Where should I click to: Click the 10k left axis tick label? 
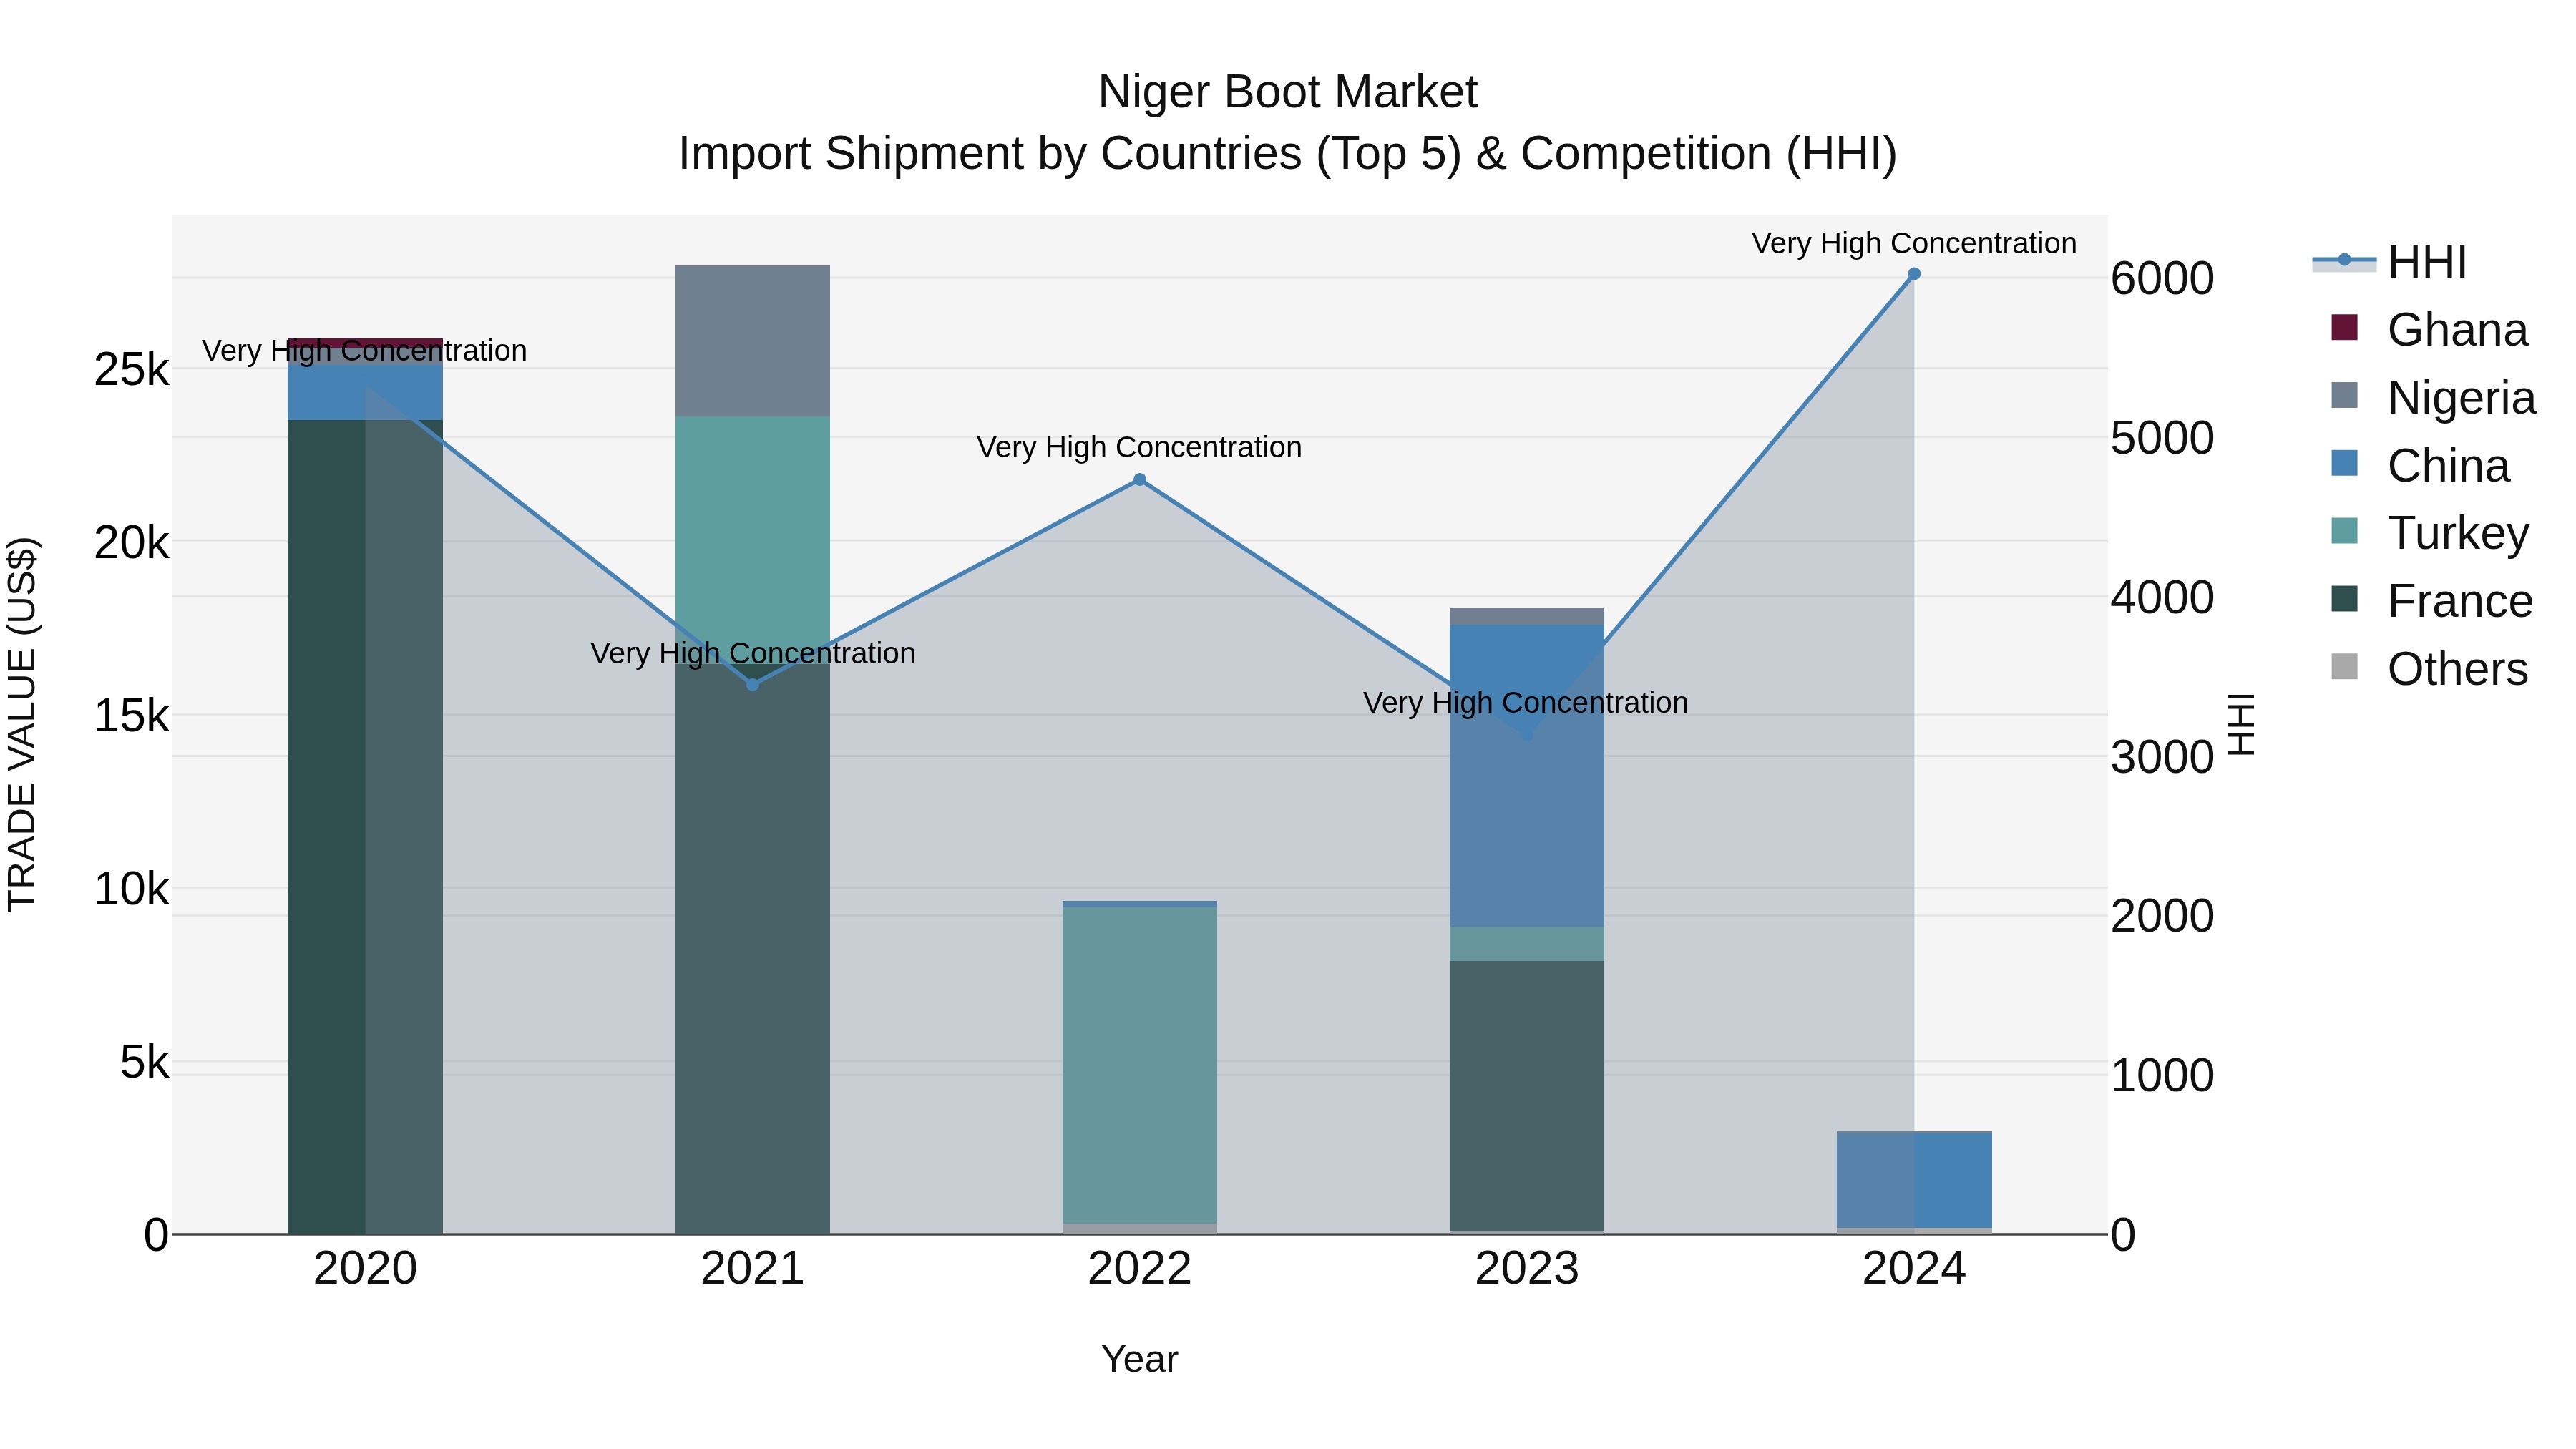click(x=131, y=889)
